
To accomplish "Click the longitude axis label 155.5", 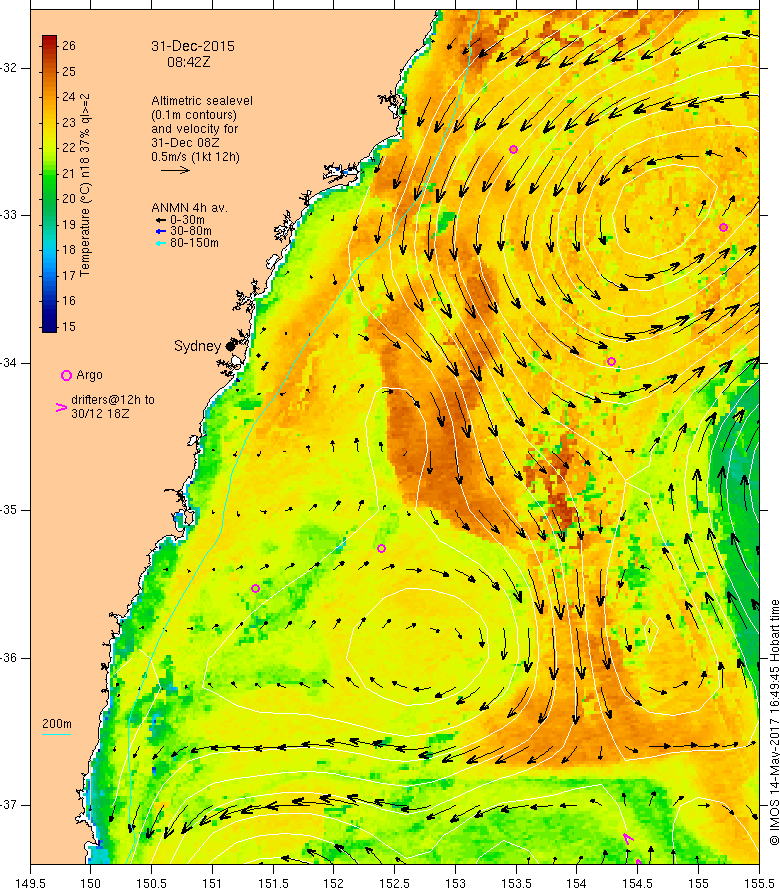I will 759,883.
